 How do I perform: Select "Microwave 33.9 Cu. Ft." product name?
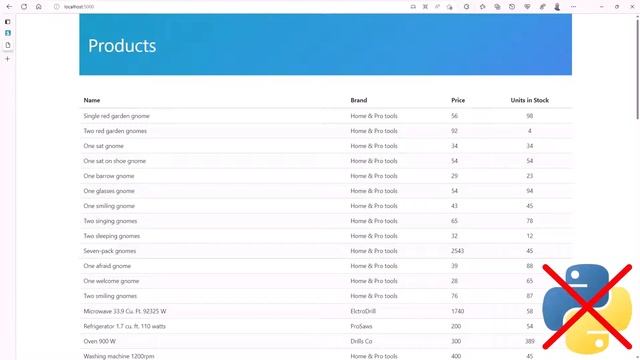(125, 311)
